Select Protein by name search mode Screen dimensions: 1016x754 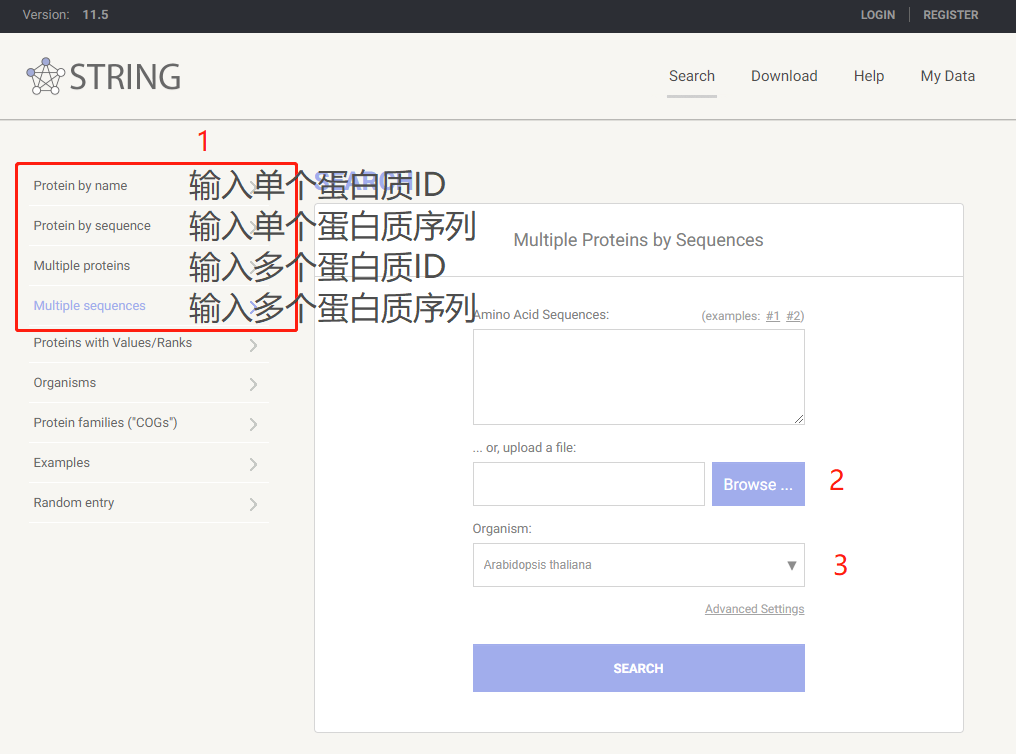click(x=80, y=185)
